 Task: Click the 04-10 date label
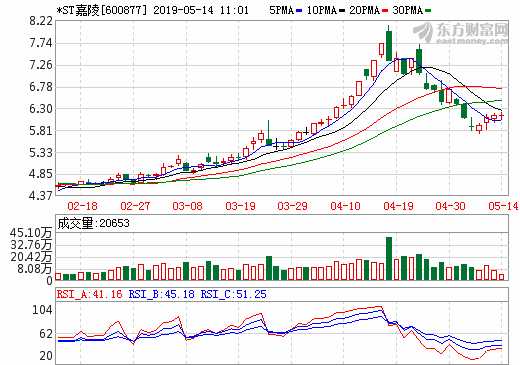tap(345, 206)
